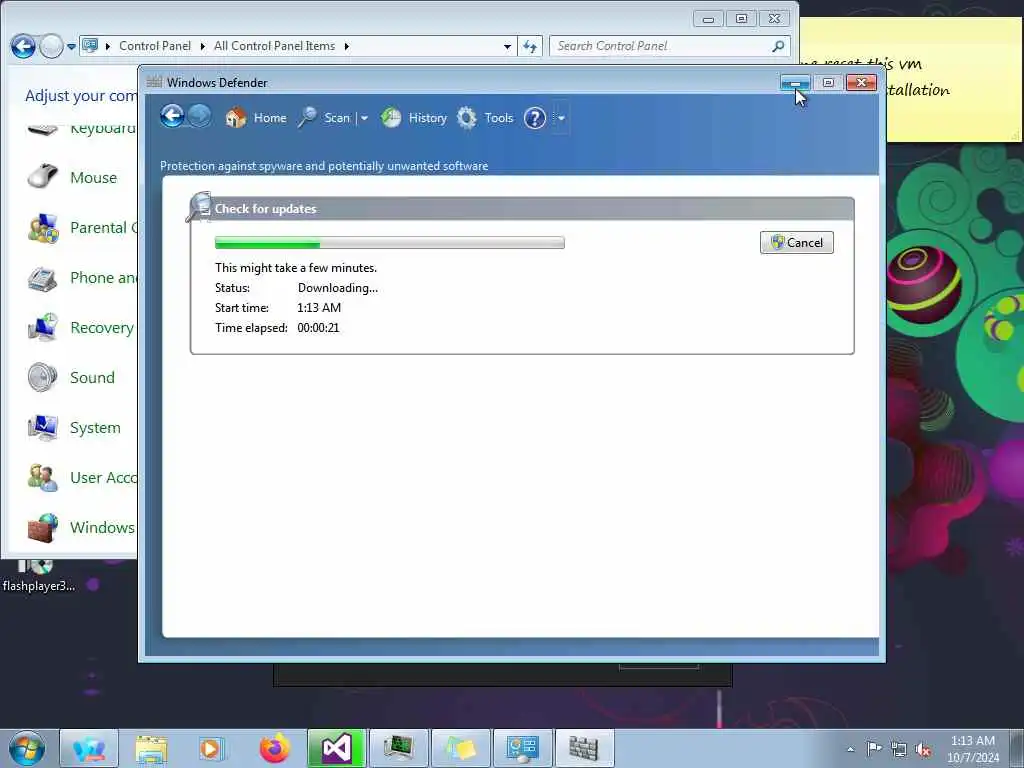The height and width of the screenshot is (768, 1024).
Task: Click Control Panel breadcrumb in address bar
Action: coord(155,46)
